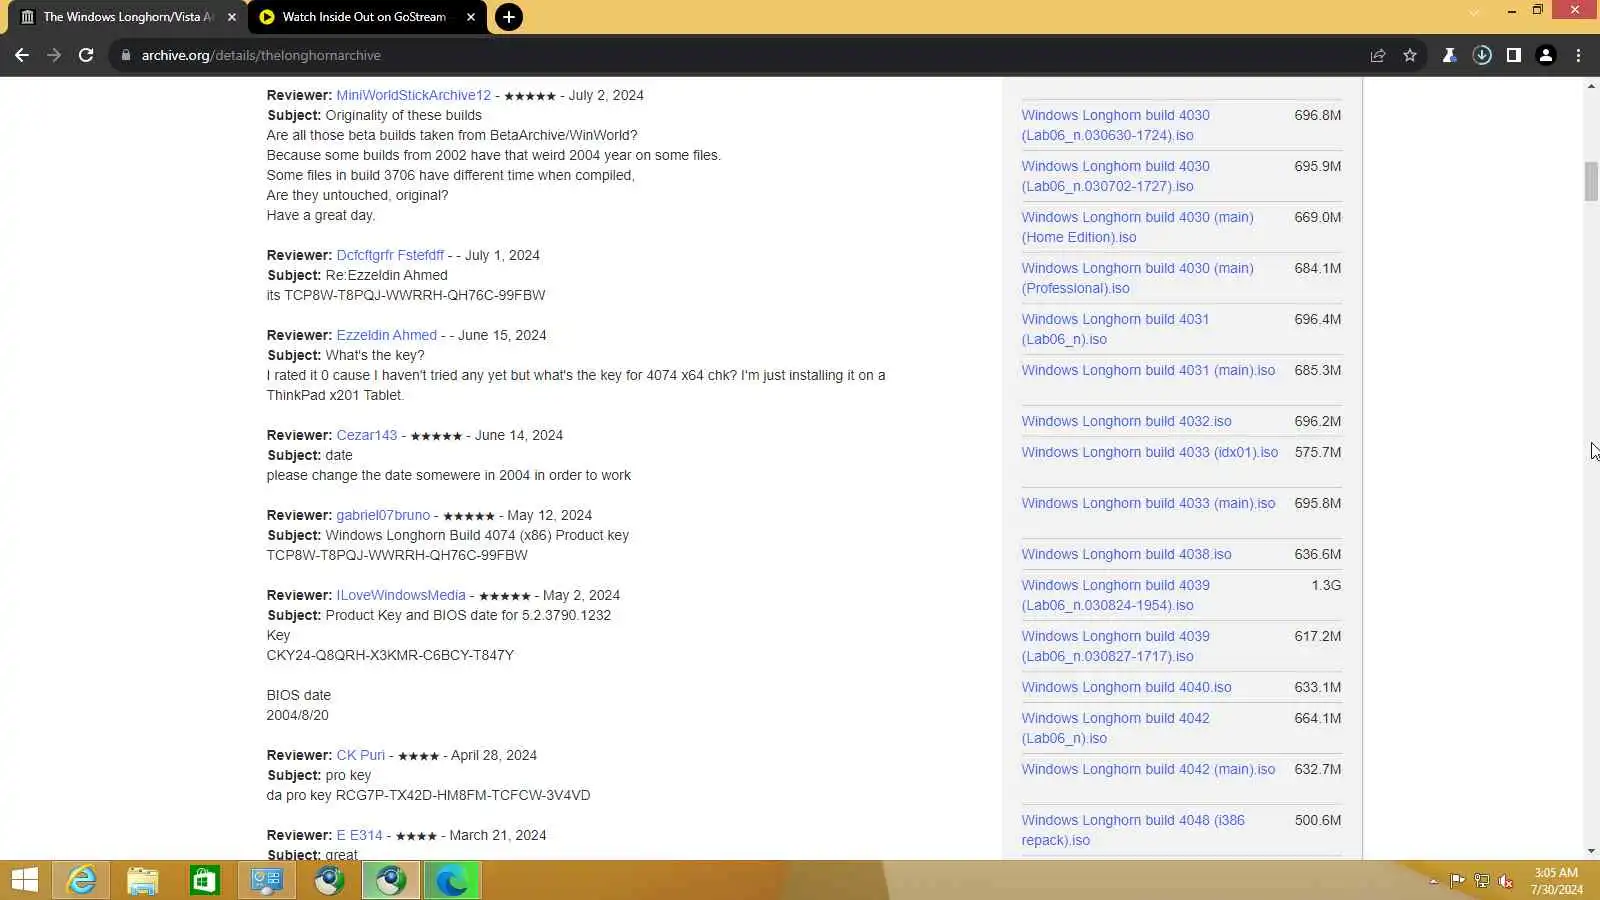The height and width of the screenshot is (900, 1600).
Task: Visit reviewer CK Puri's profile
Action: [x=361, y=755]
